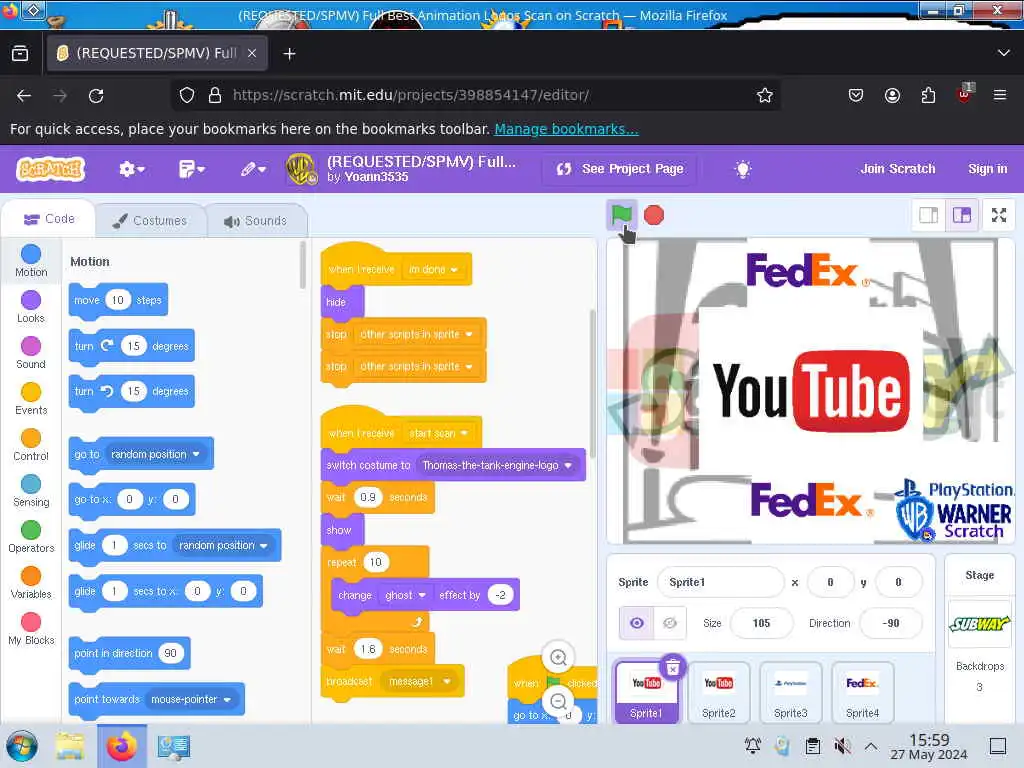Open the Windows Start menu
Screen dimensions: 1024x768
pyautogui.click(x=22, y=746)
